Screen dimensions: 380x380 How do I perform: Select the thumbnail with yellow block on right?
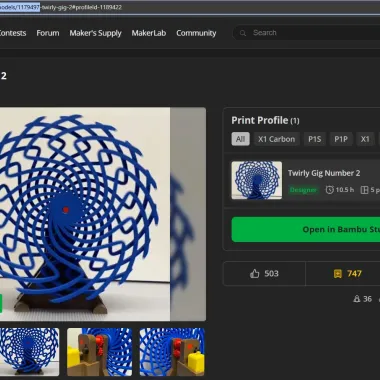(172, 352)
